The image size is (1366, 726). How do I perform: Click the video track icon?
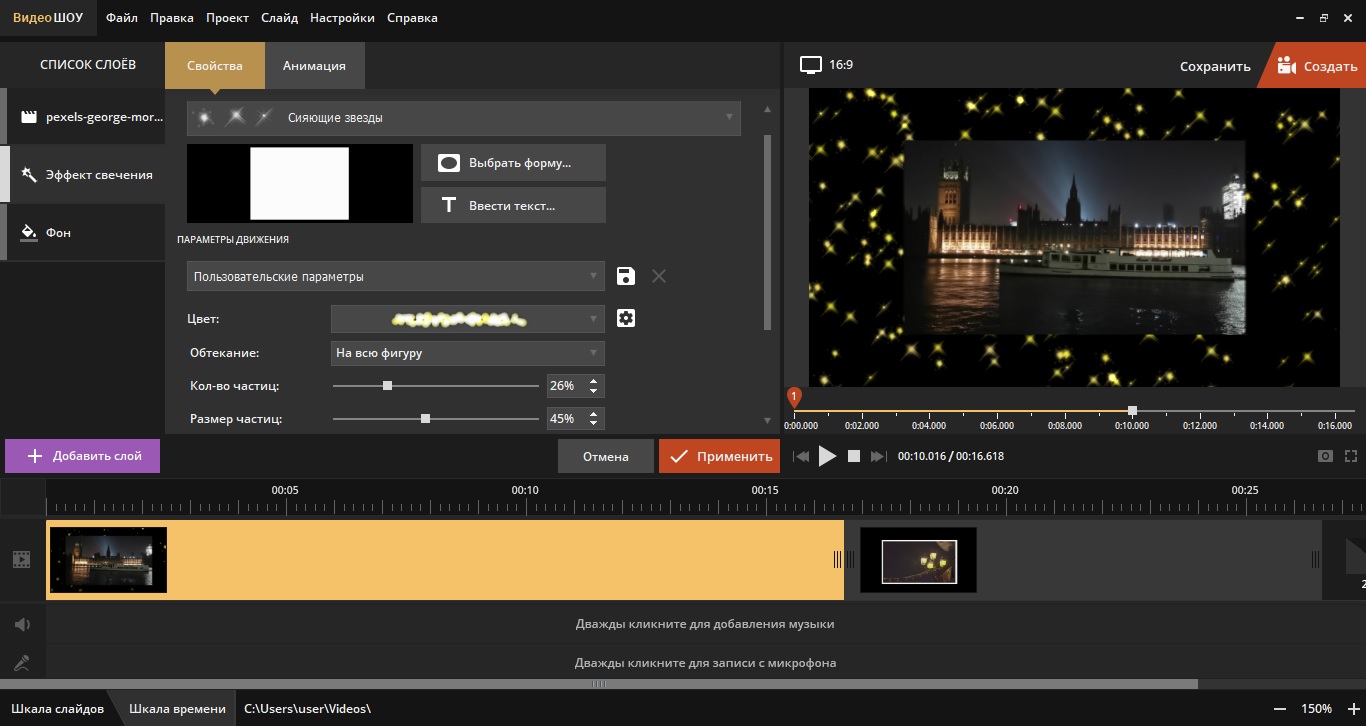click(21, 560)
